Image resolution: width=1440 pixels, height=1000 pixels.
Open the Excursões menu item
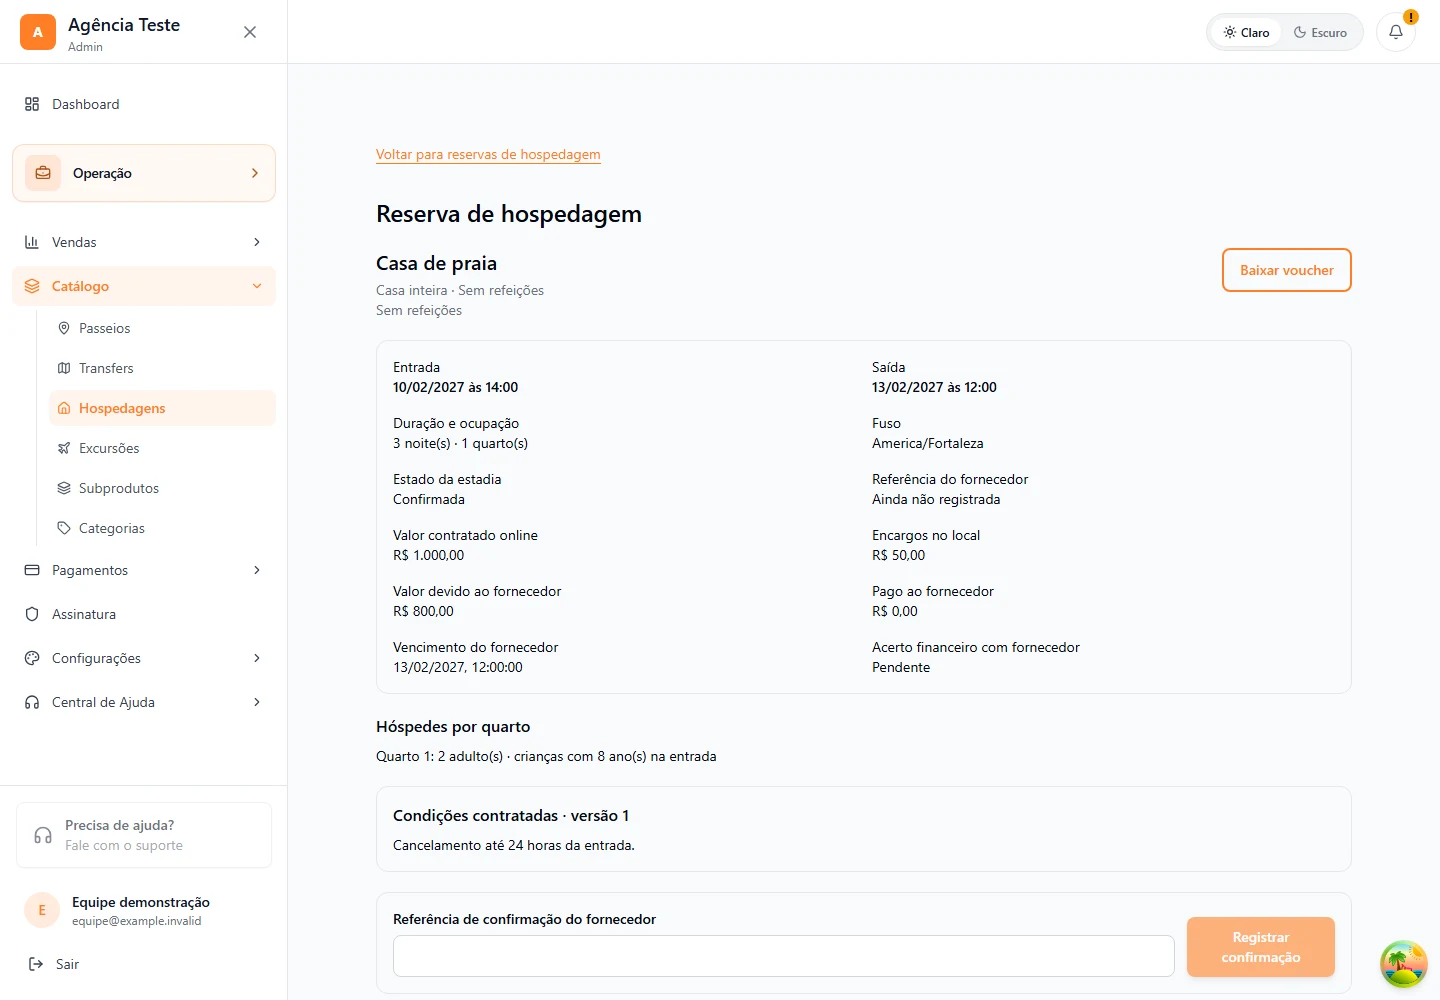tap(162, 448)
